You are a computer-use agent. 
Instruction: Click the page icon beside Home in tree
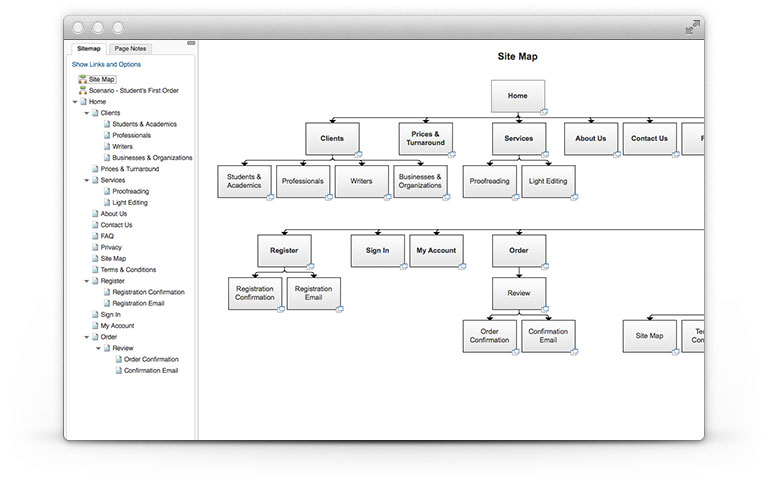click(84, 101)
